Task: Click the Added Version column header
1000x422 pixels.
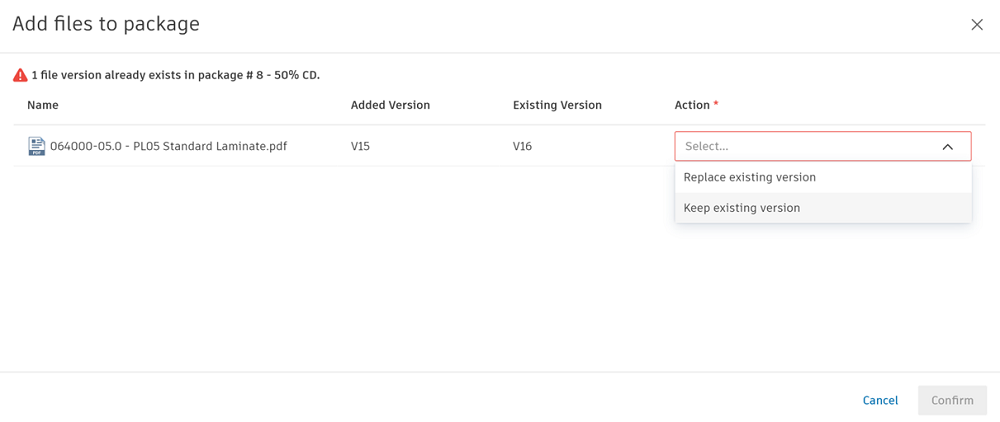Action: [x=390, y=105]
